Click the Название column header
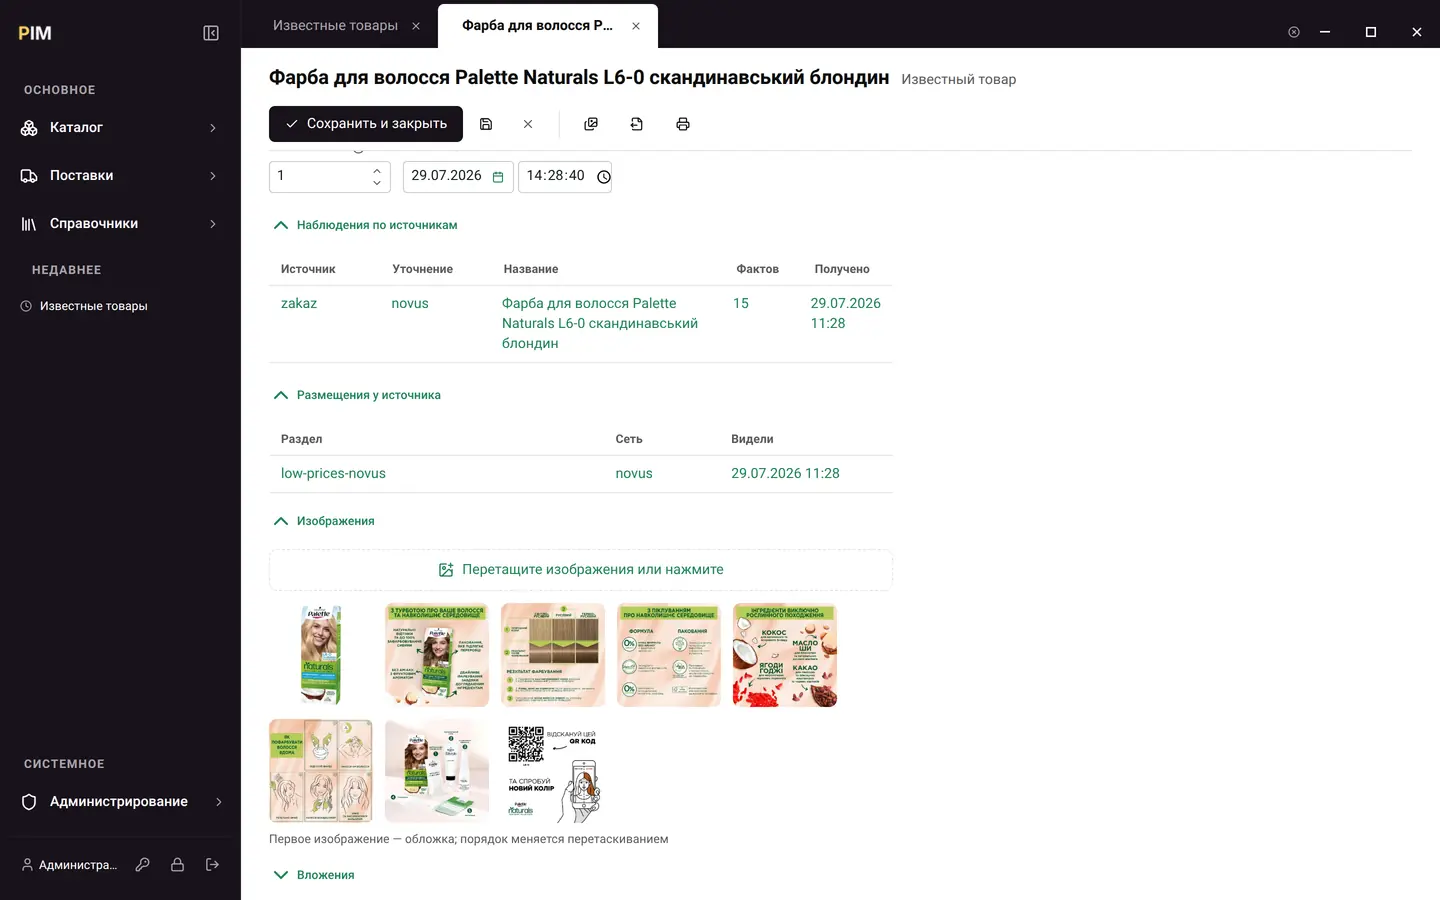 [x=531, y=269]
